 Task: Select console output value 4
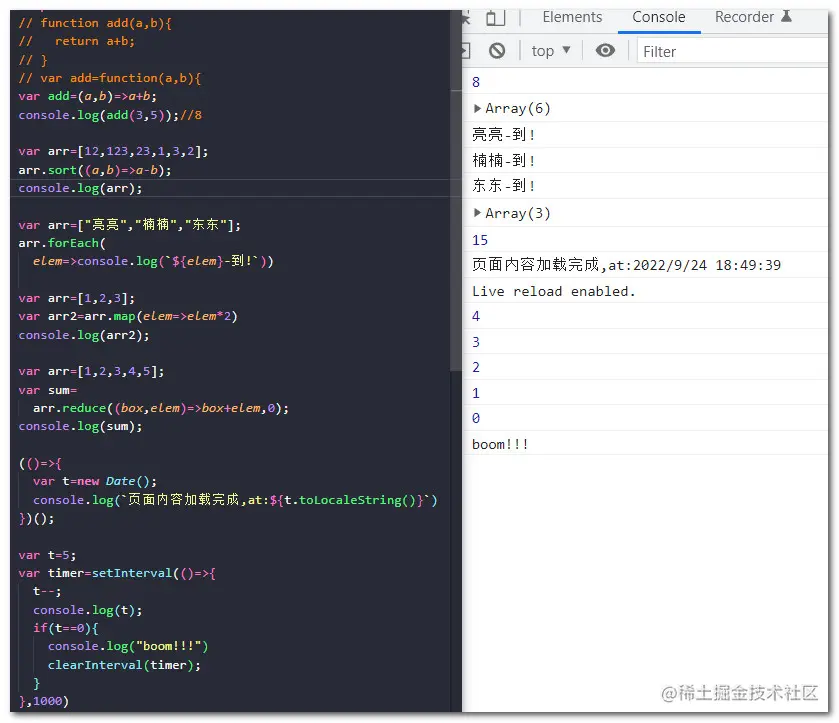click(476, 316)
